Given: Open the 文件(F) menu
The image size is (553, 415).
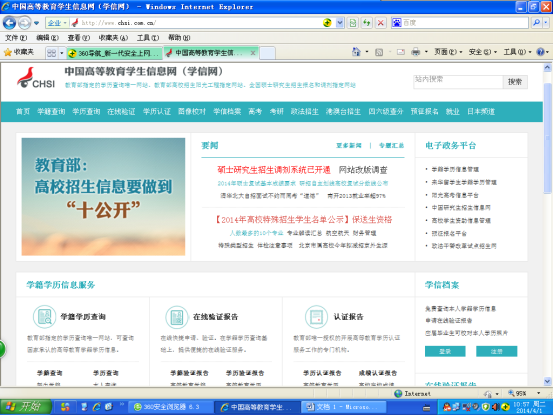Looking at the screenshot, I should (x=16, y=37).
